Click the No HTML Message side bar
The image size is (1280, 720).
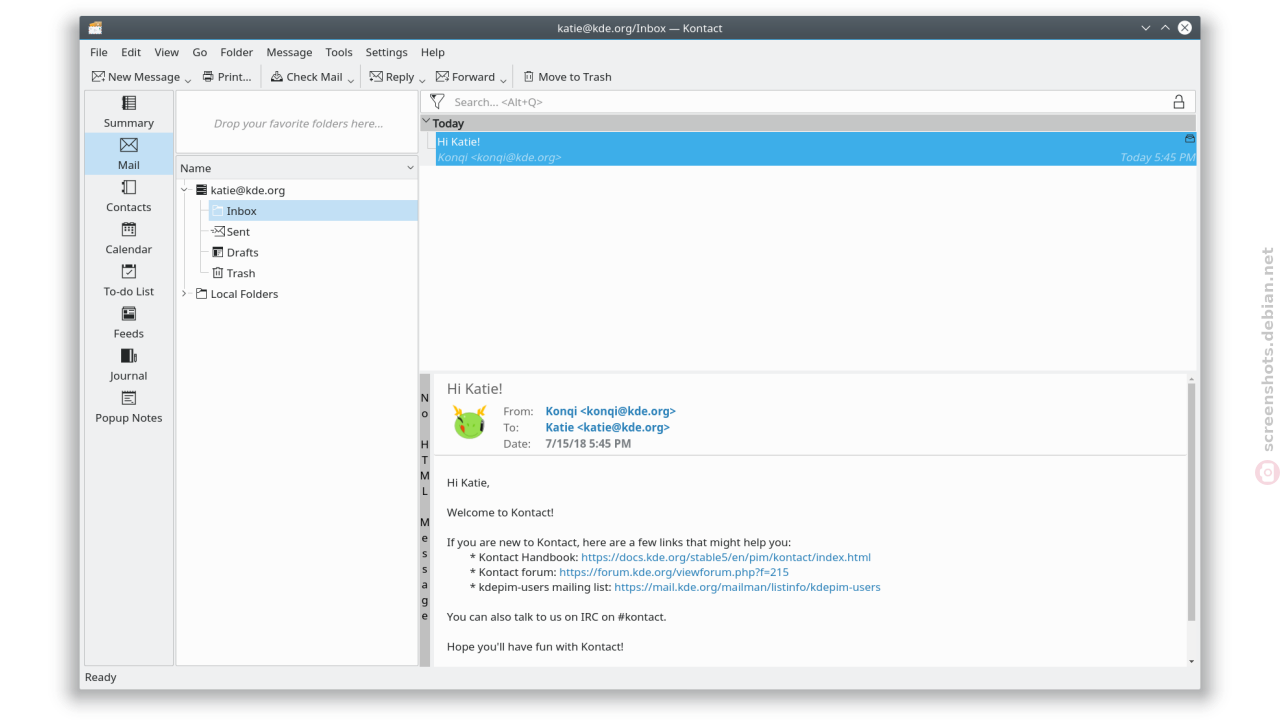425,520
